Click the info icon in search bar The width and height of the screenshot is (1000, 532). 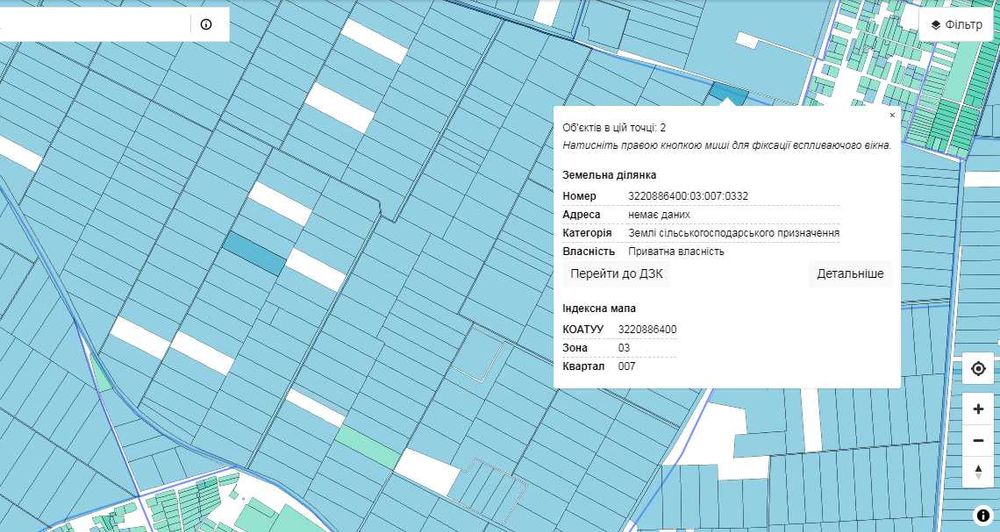coord(206,24)
